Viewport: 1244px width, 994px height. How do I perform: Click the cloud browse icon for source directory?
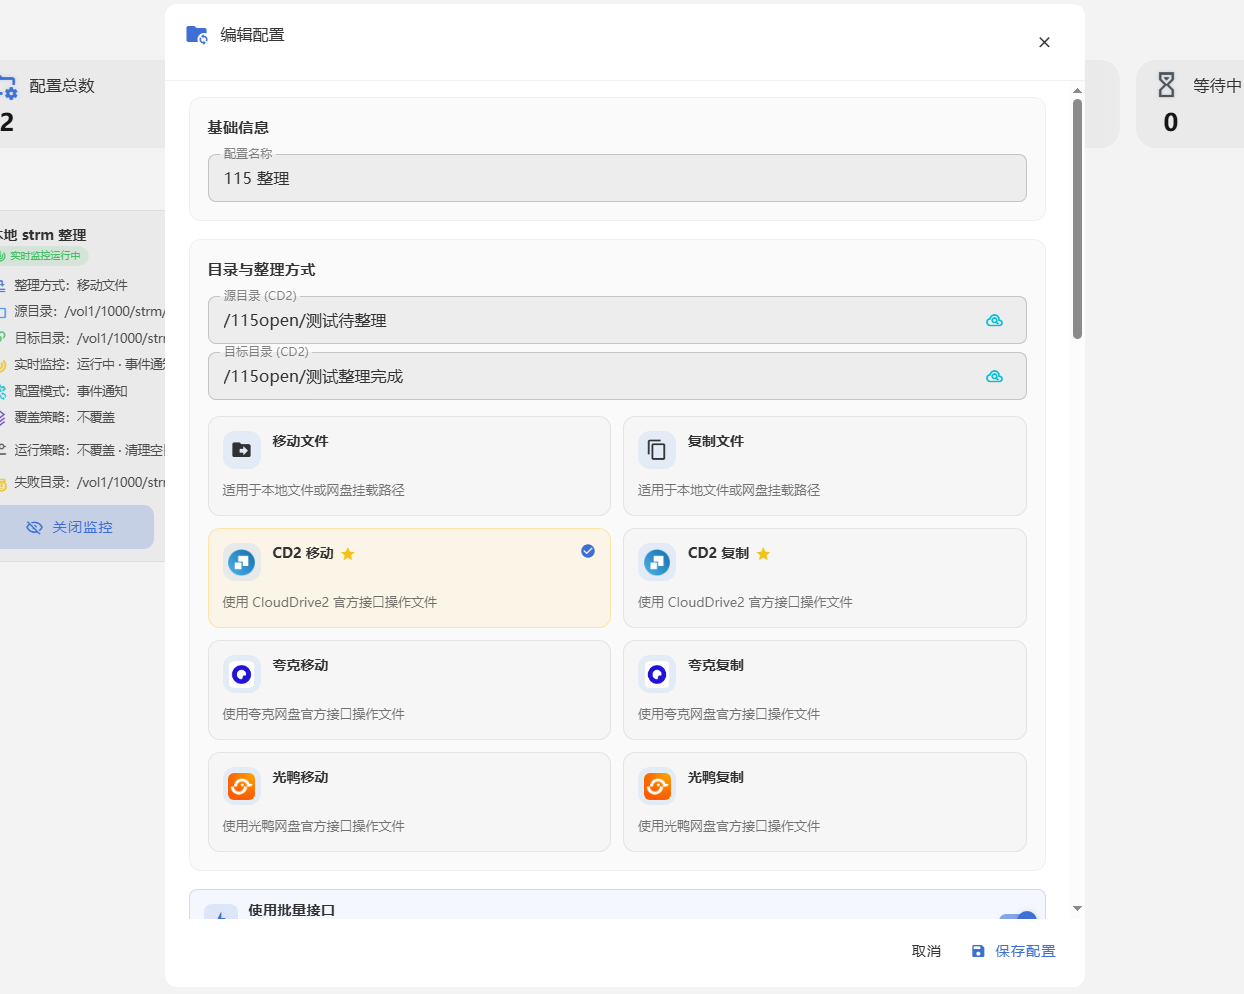(994, 320)
